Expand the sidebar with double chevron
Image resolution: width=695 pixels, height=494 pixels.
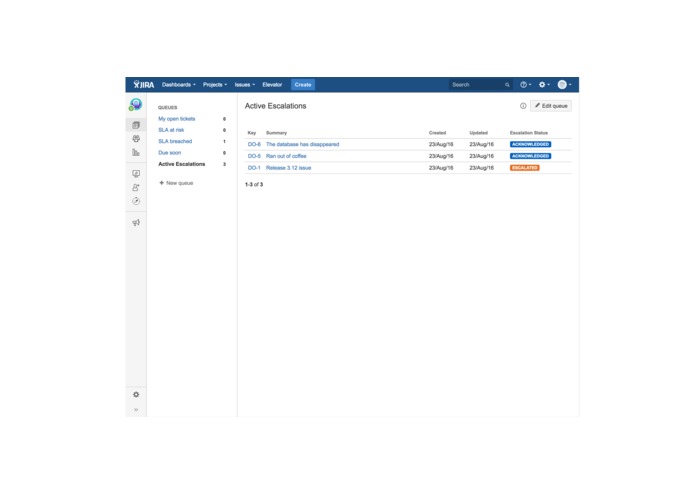[x=136, y=409]
